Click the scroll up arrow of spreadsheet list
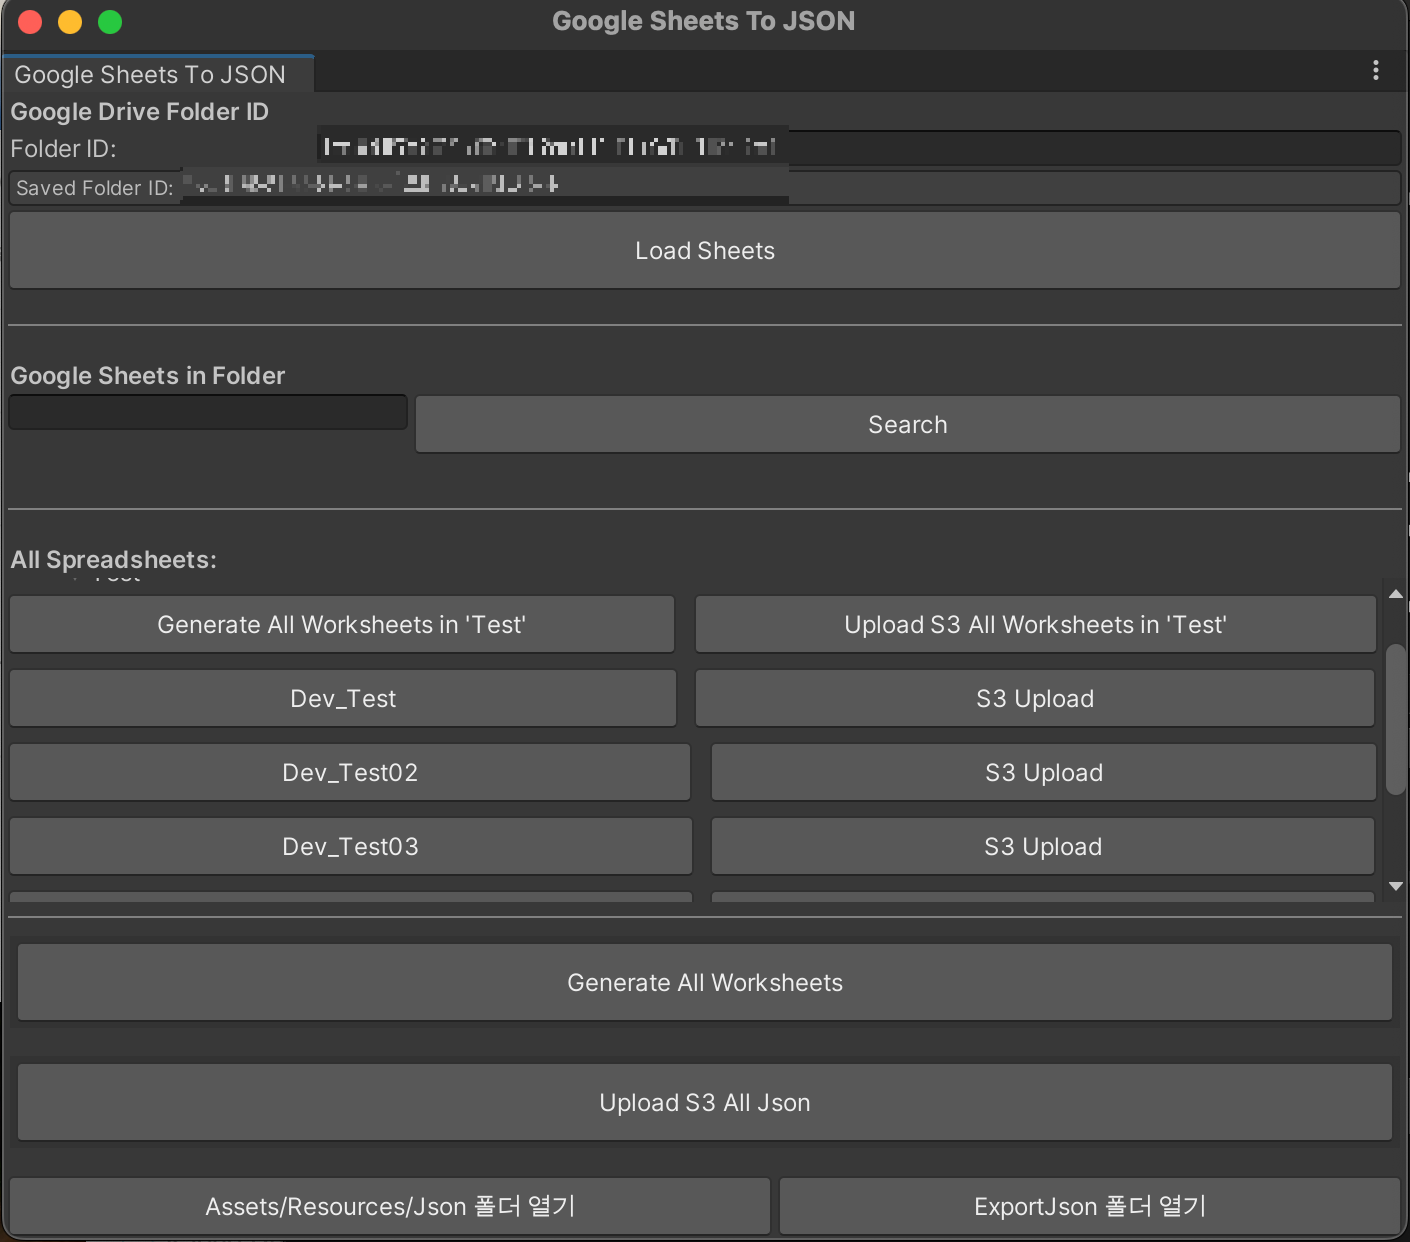 tap(1396, 594)
